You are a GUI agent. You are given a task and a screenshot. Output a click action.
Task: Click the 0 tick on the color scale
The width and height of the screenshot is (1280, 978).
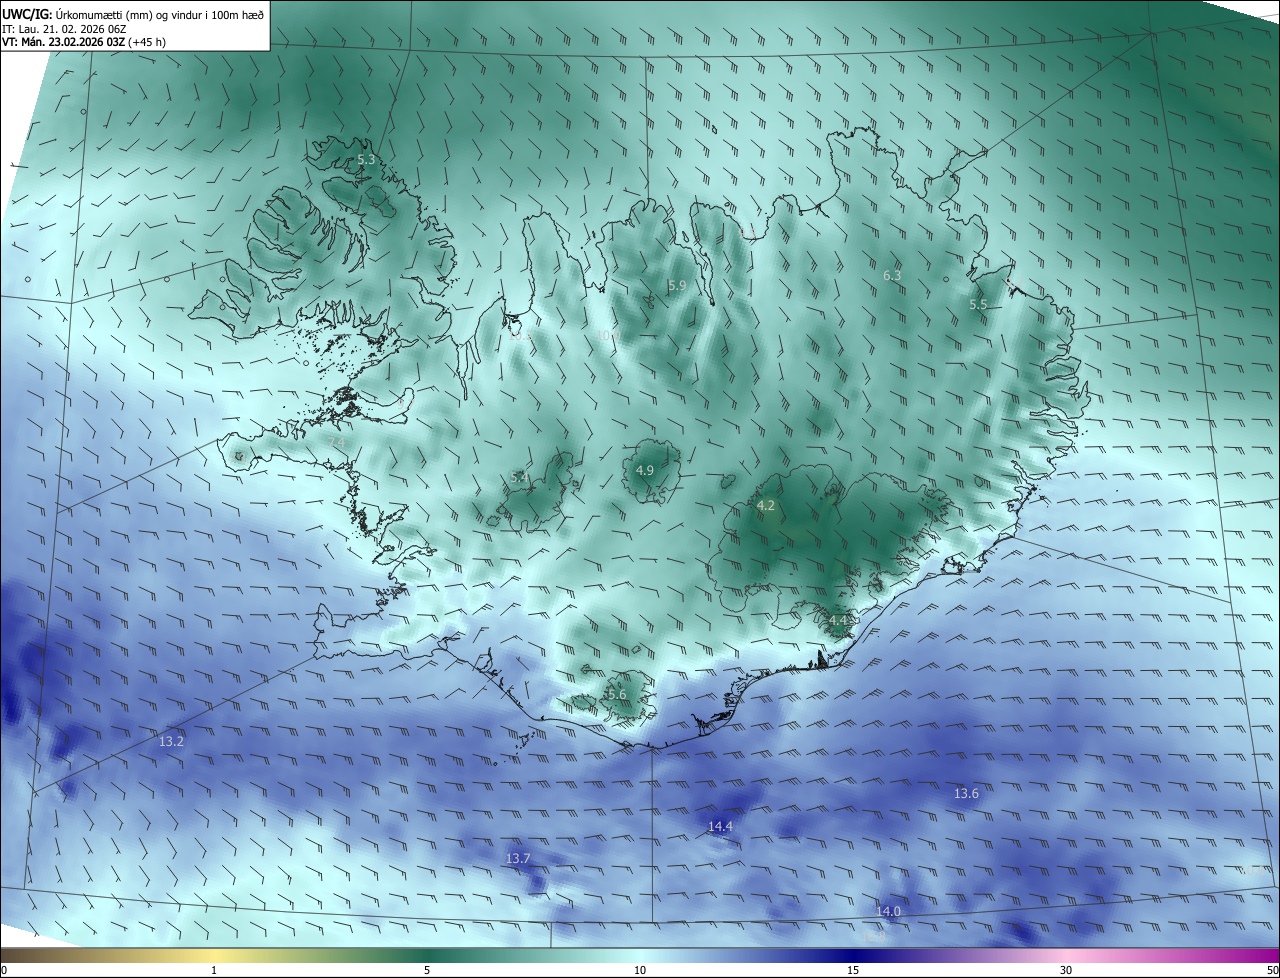click(4, 971)
